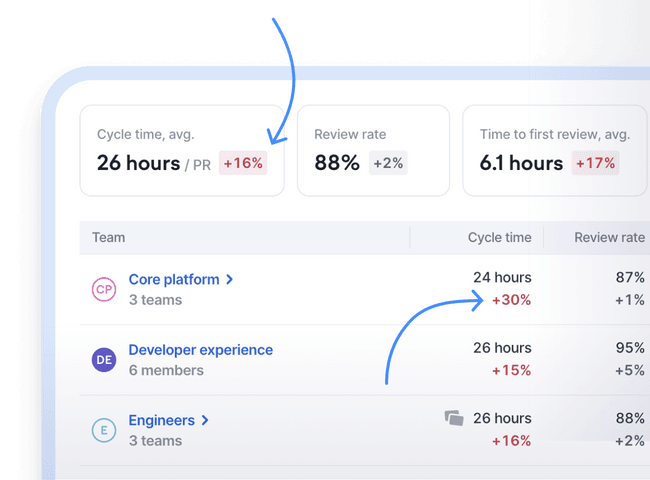This screenshot has width=650, height=480.
Task: Select the Cycle time avg. metric card
Action: click(181, 150)
